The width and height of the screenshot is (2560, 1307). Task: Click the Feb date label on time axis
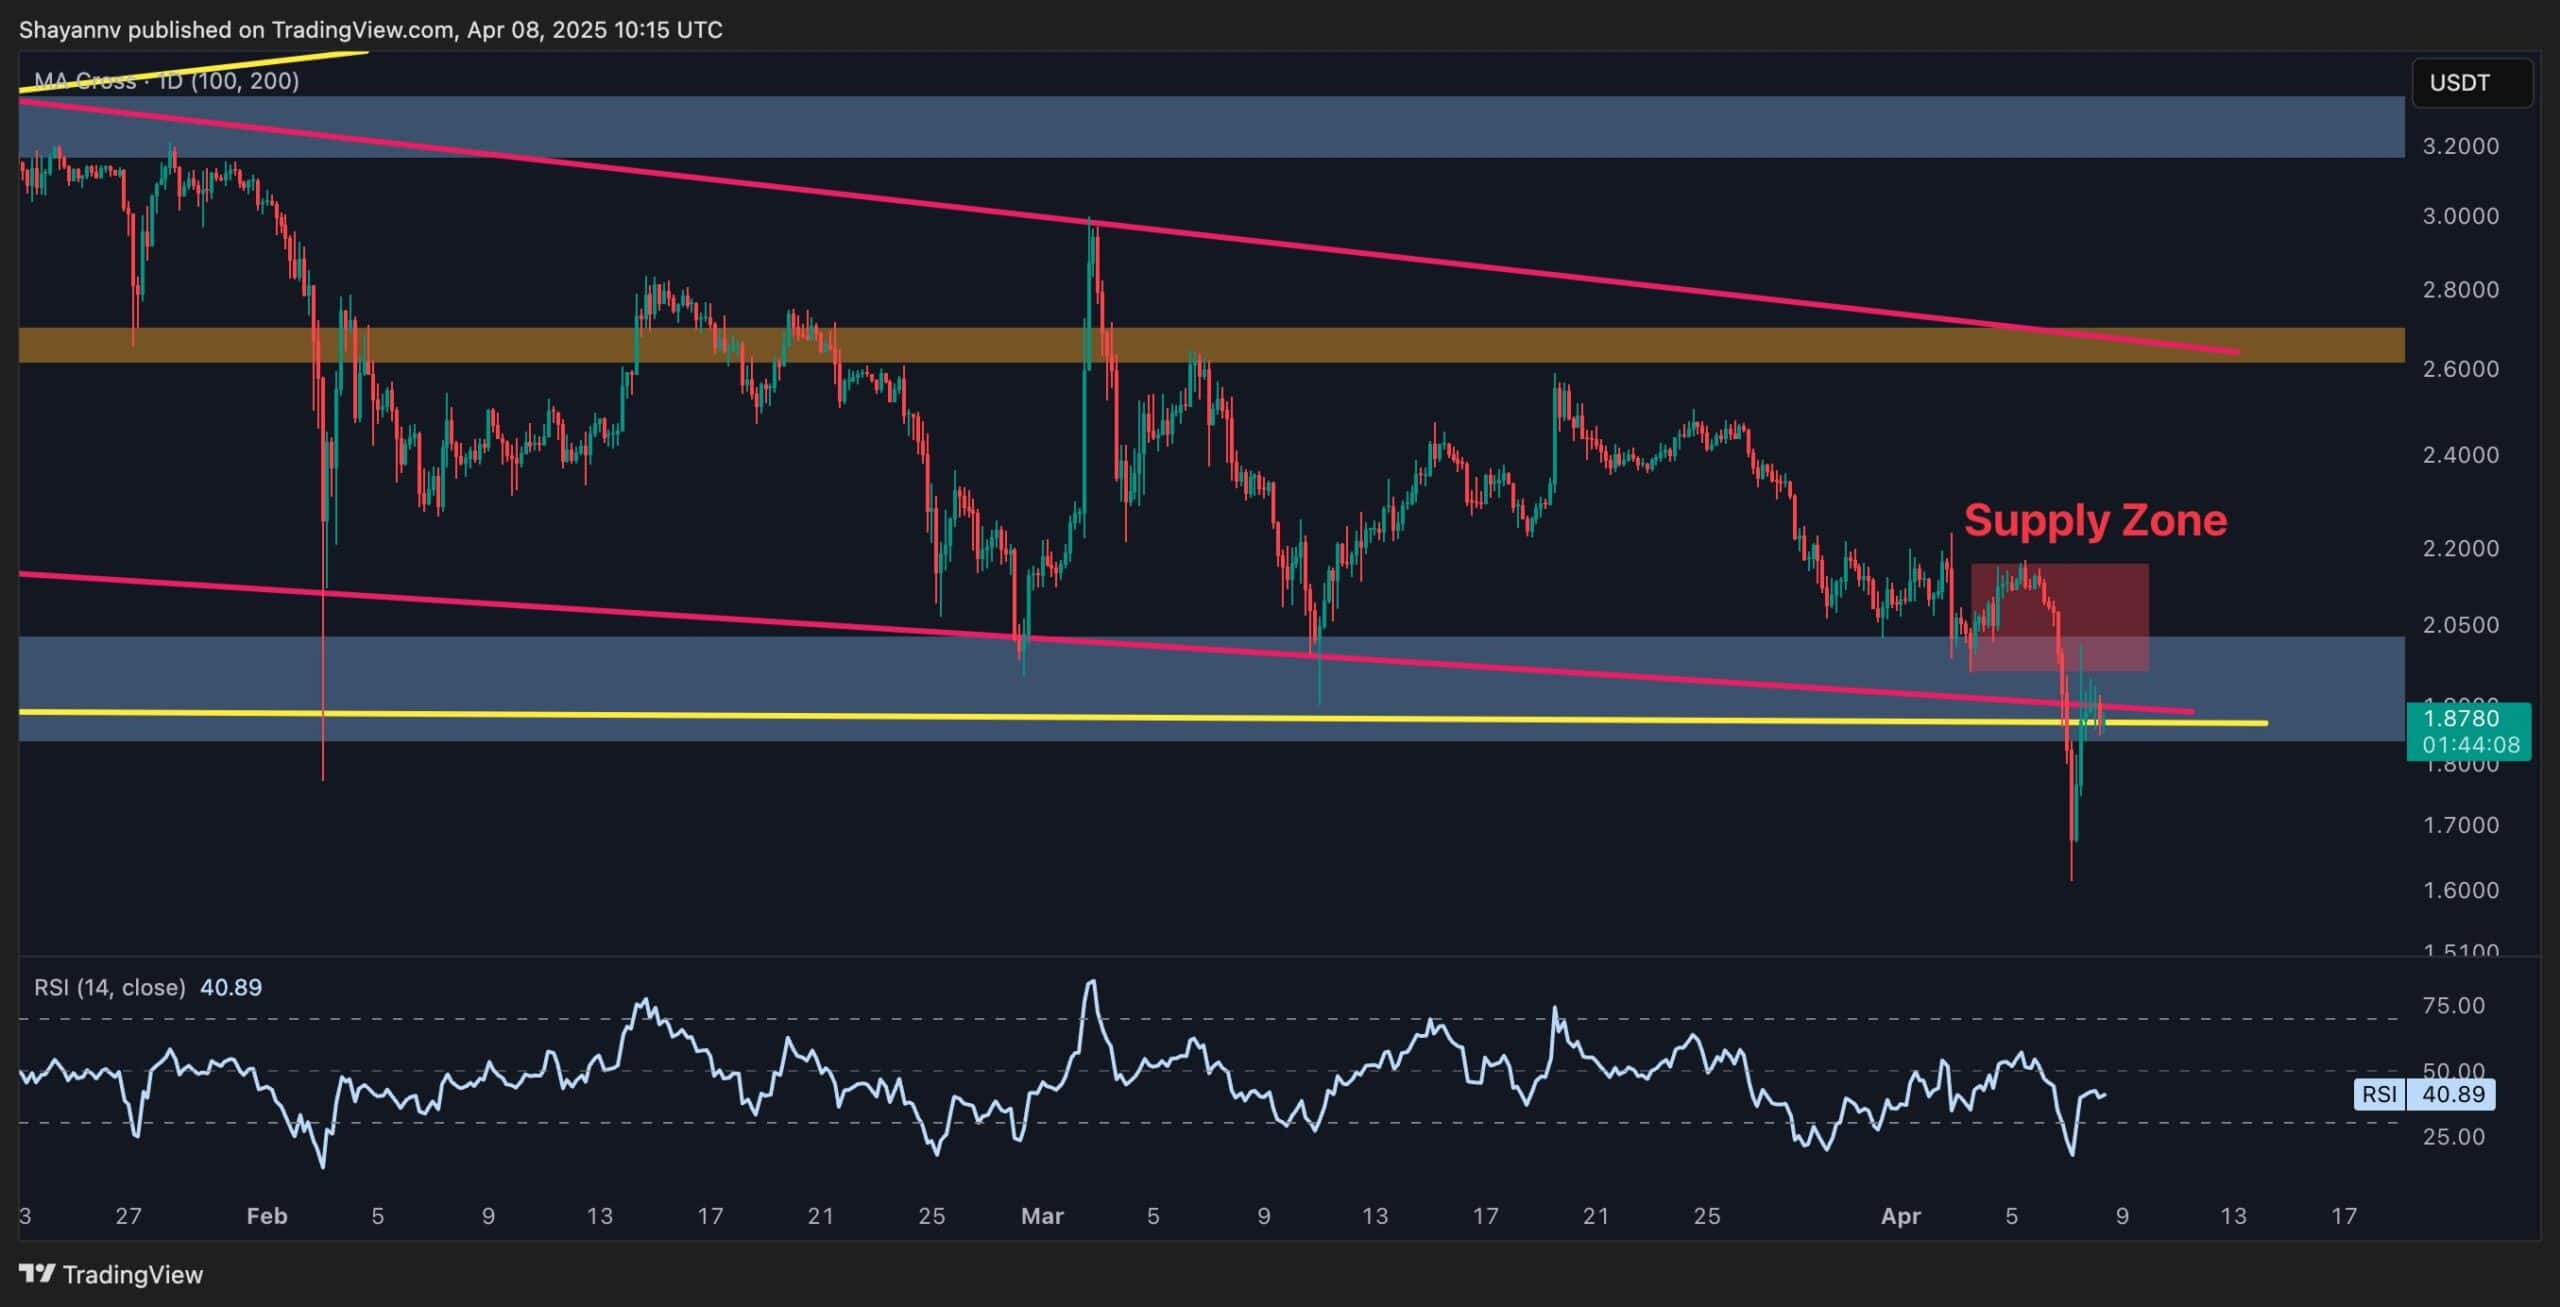(x=266, y=1216)
